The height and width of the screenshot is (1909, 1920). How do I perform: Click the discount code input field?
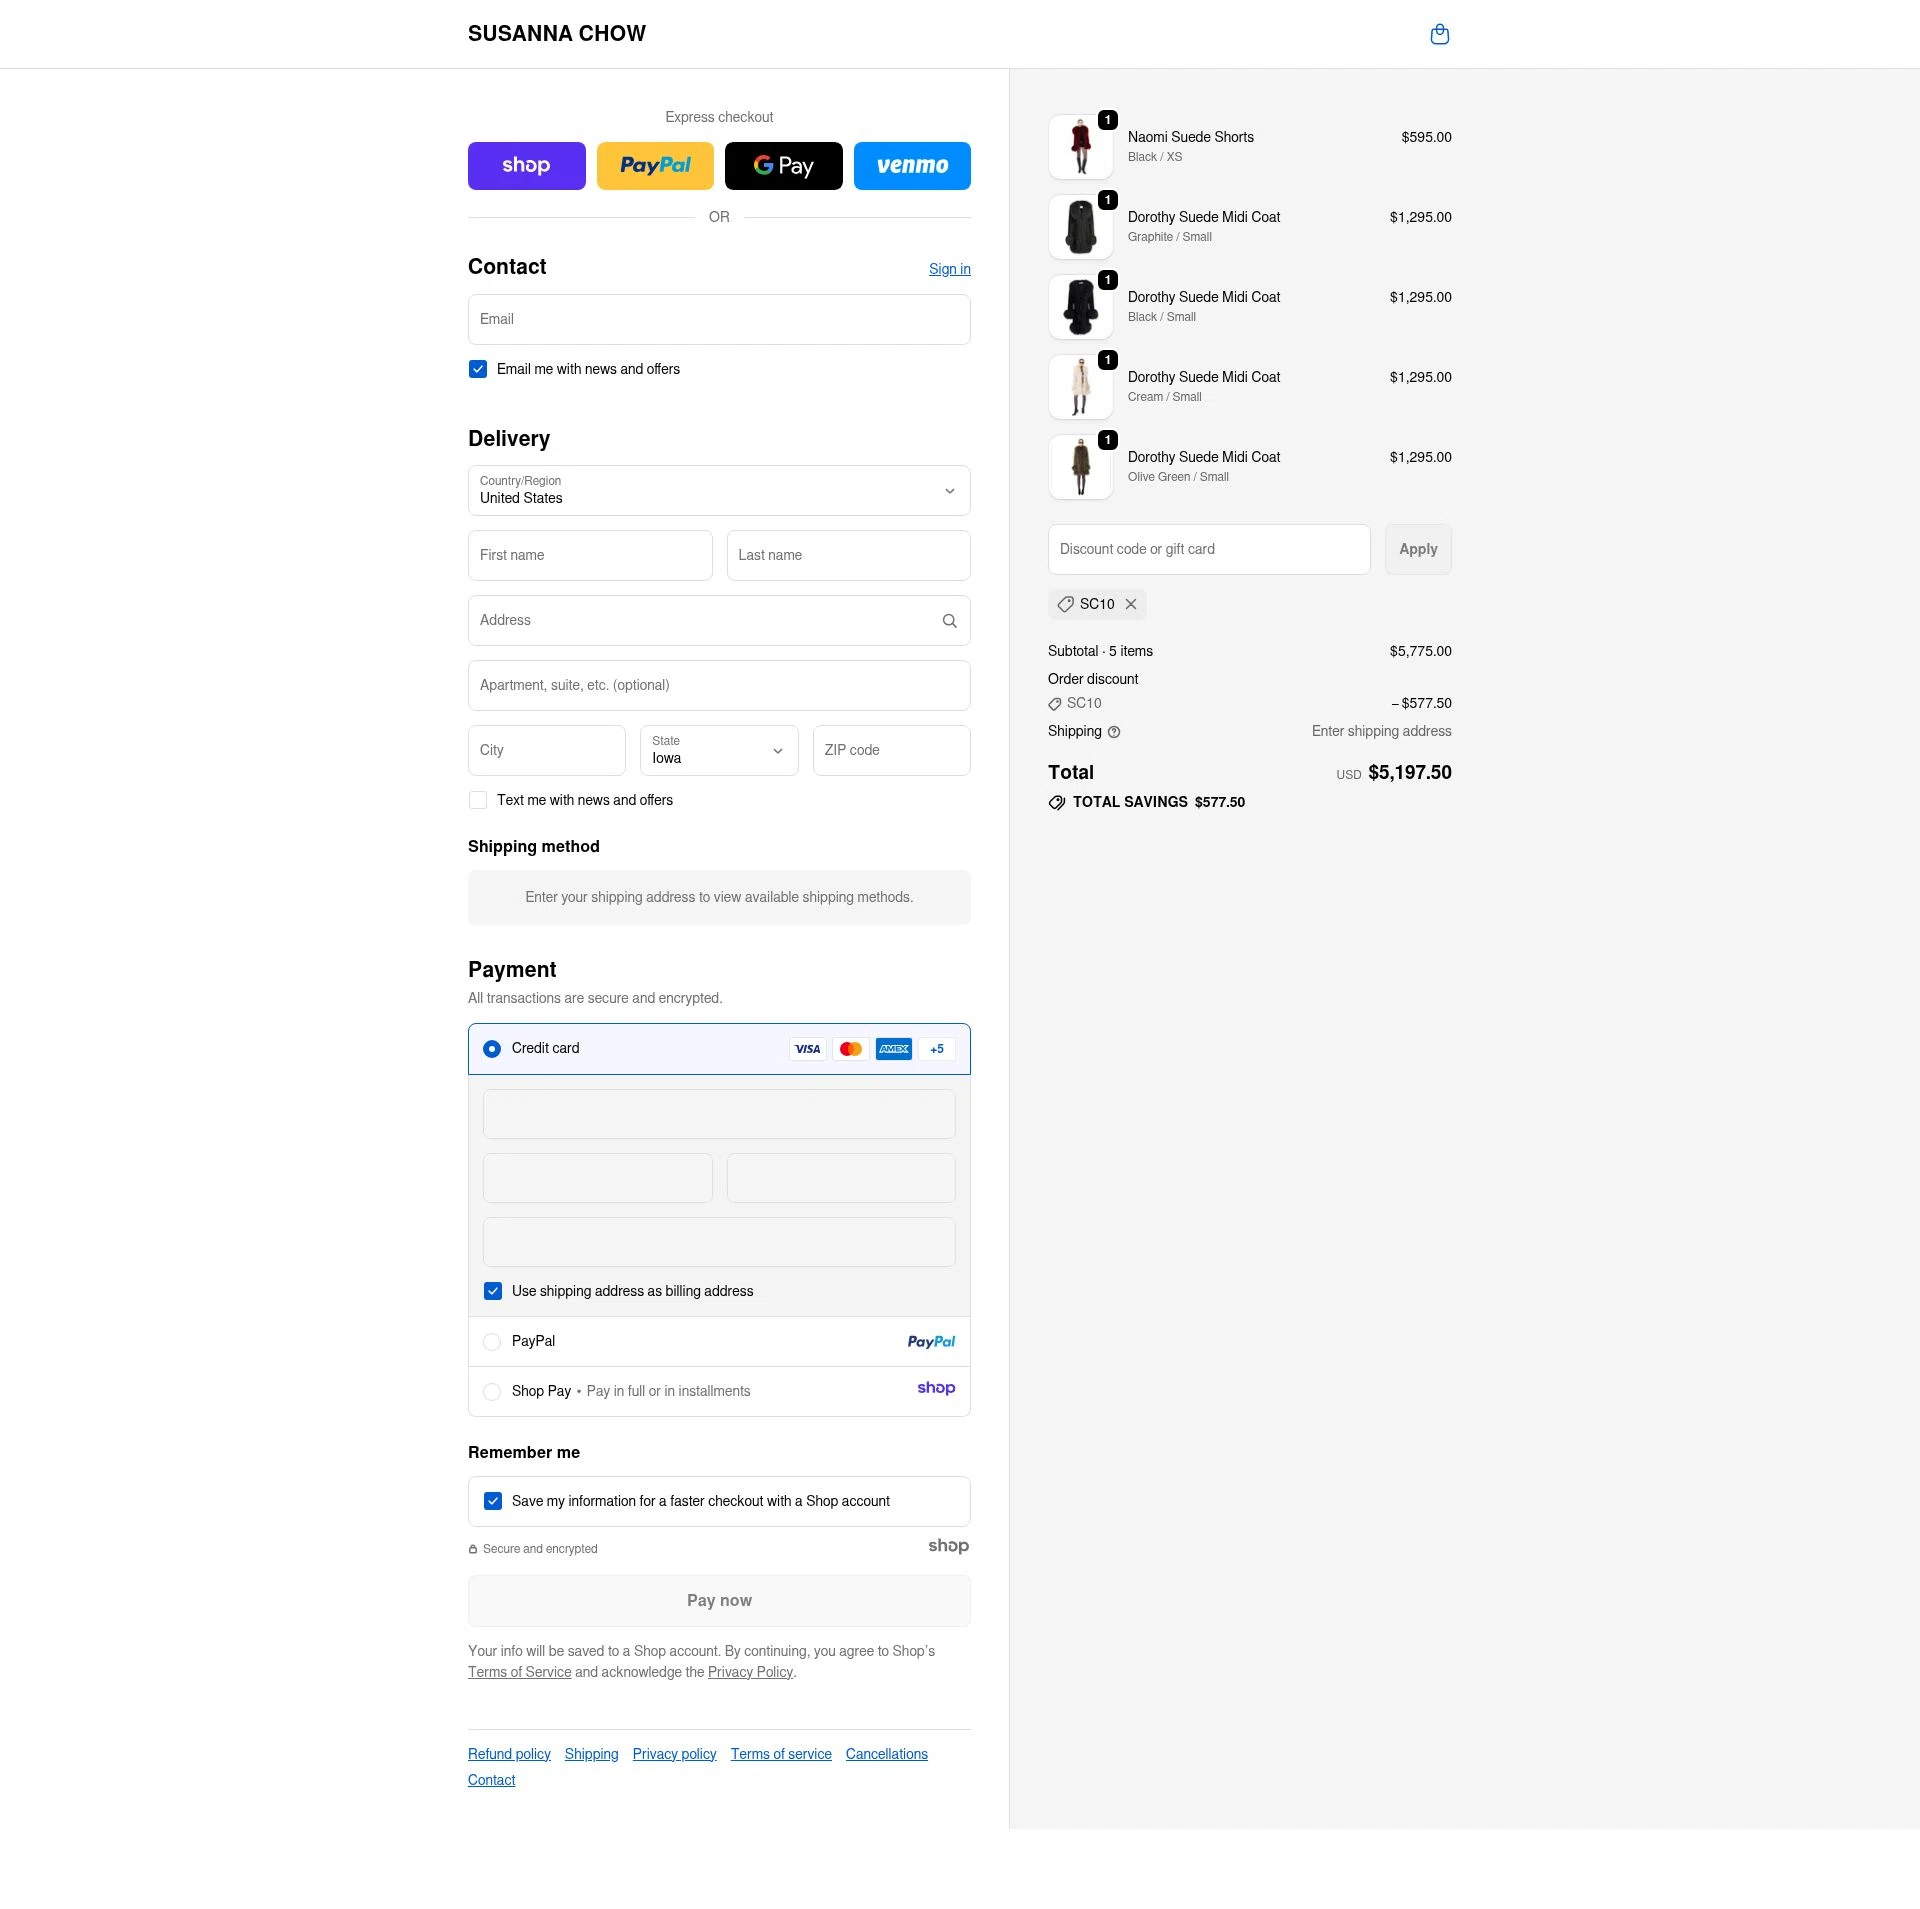tap(1208, 549)
